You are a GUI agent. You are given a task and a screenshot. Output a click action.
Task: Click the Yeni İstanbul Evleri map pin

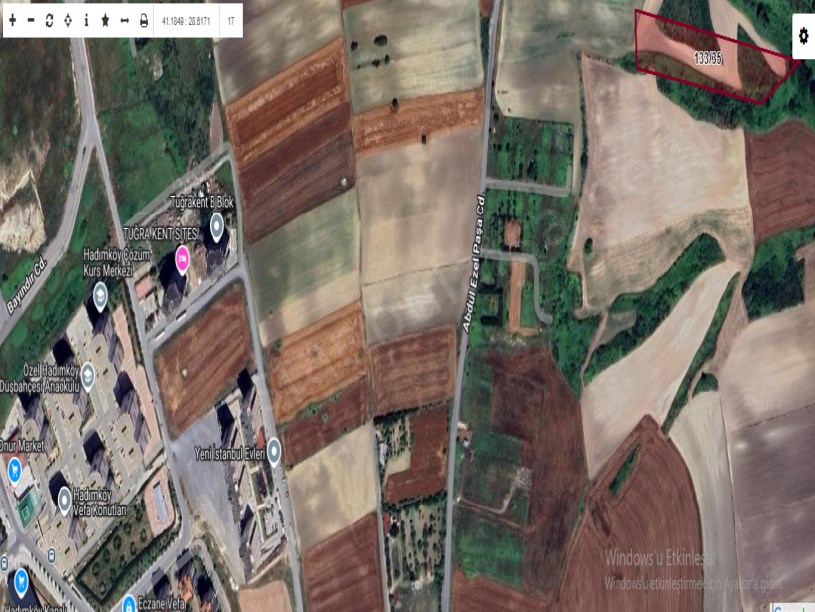point(275,452)
